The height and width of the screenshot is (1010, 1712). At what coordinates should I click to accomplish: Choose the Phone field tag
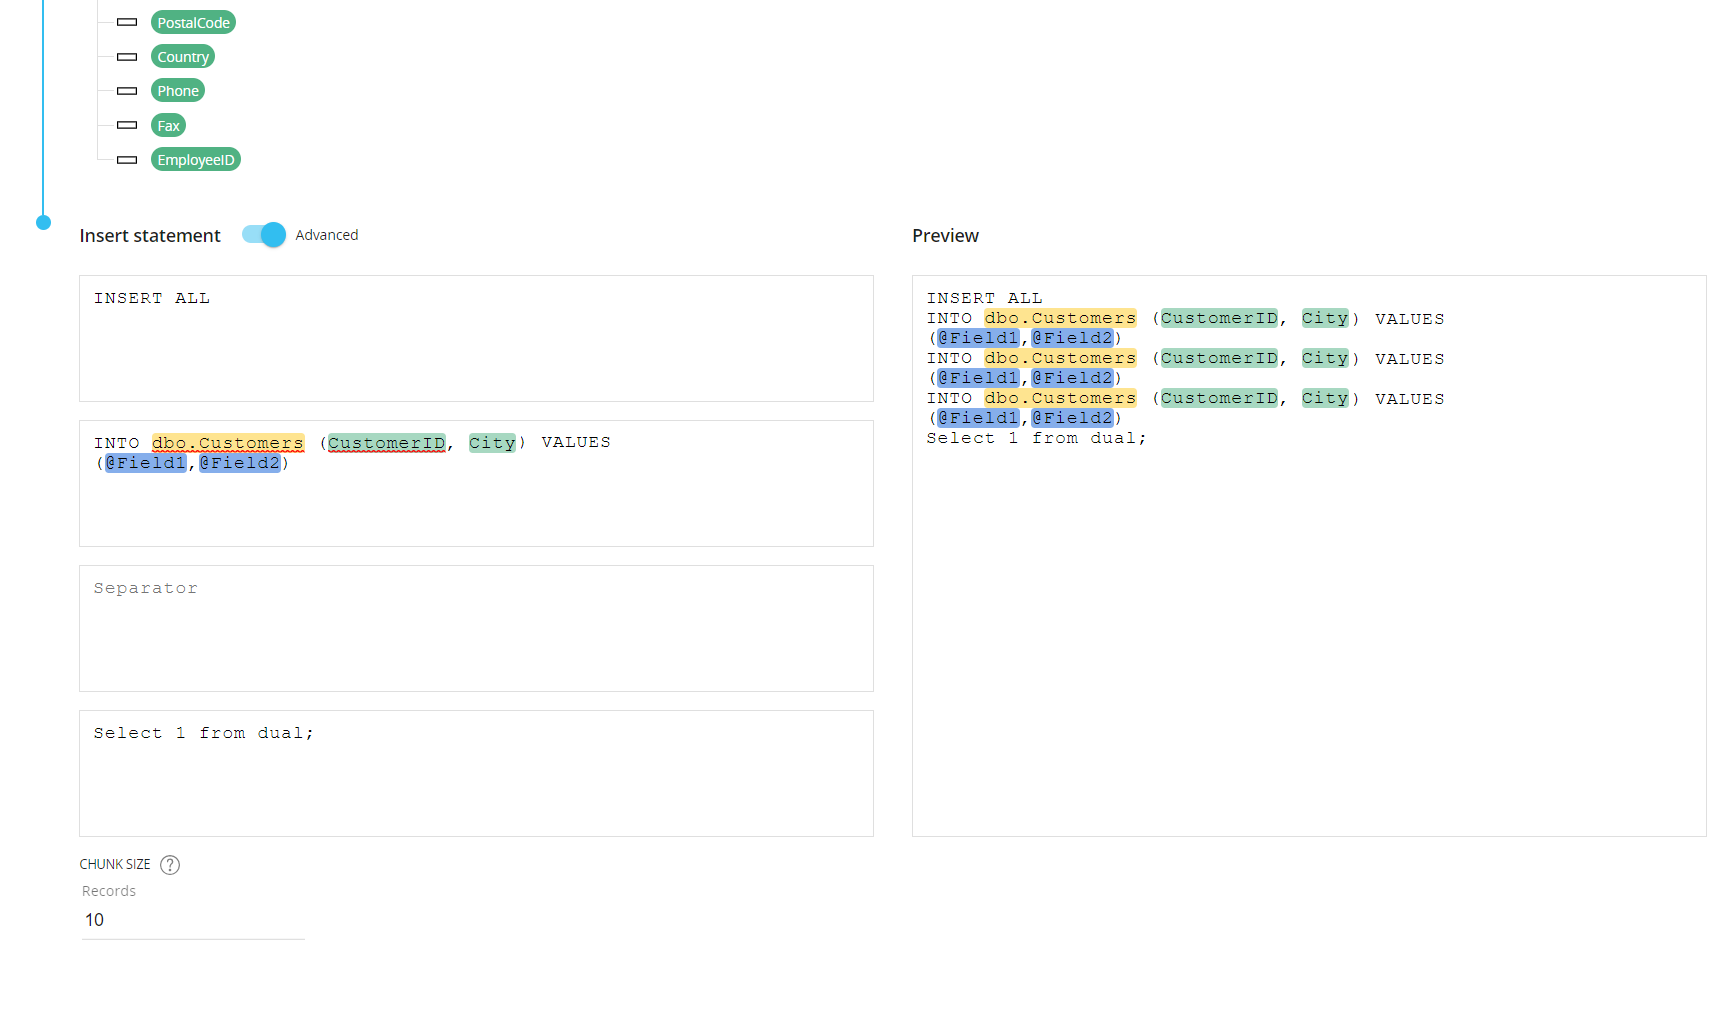(178, 91)
